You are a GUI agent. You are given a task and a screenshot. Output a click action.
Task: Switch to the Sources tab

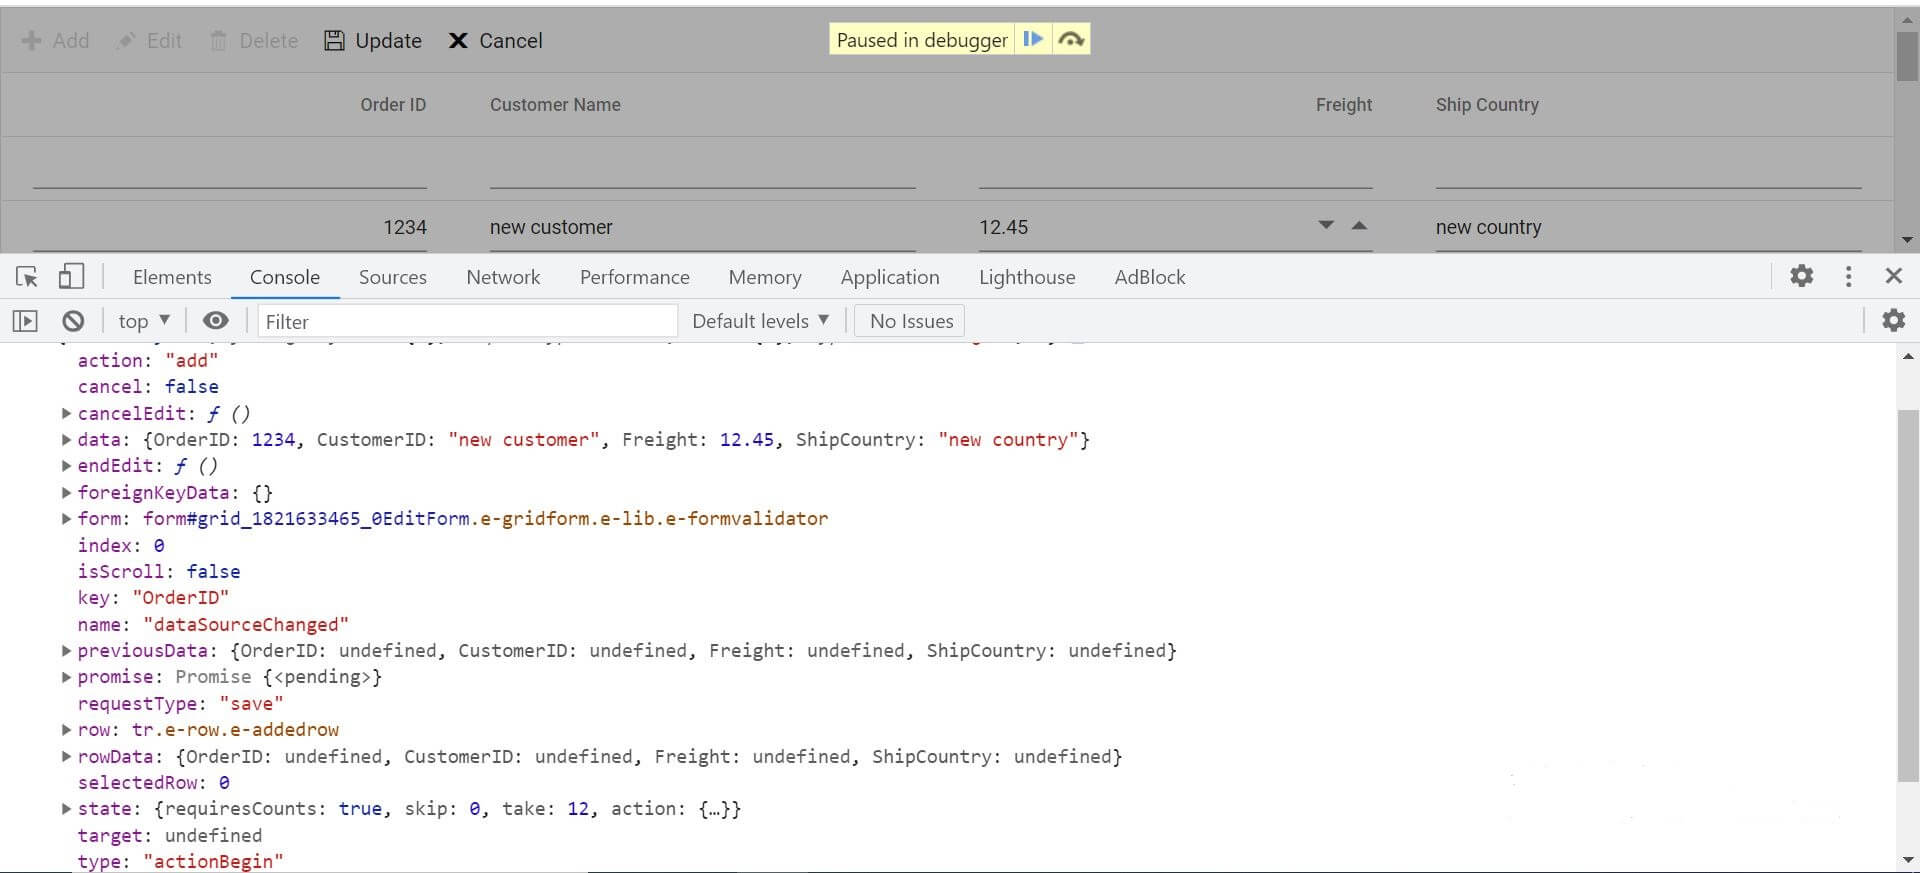coord(392,277)
